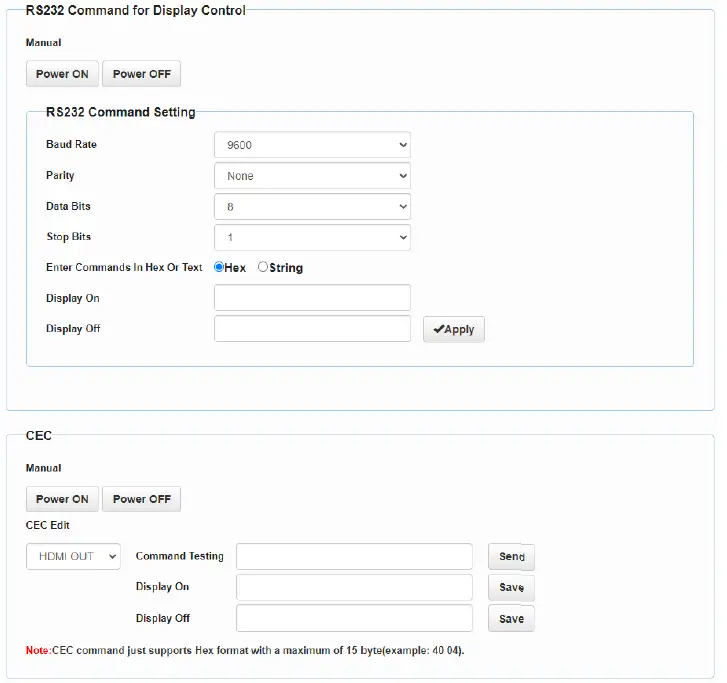This screenshot has width=727, height=683.
Task: Click the red 'Note:' text
Action: pos(38,650)
